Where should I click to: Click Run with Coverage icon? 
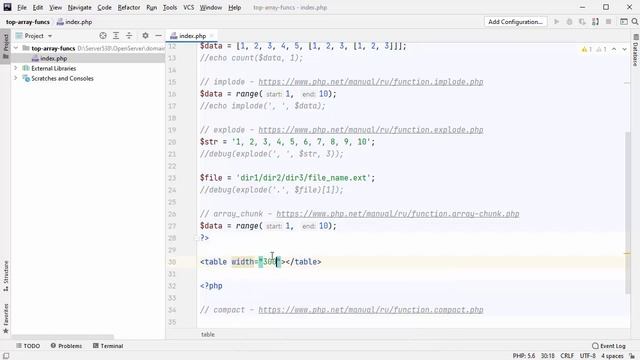582,22
